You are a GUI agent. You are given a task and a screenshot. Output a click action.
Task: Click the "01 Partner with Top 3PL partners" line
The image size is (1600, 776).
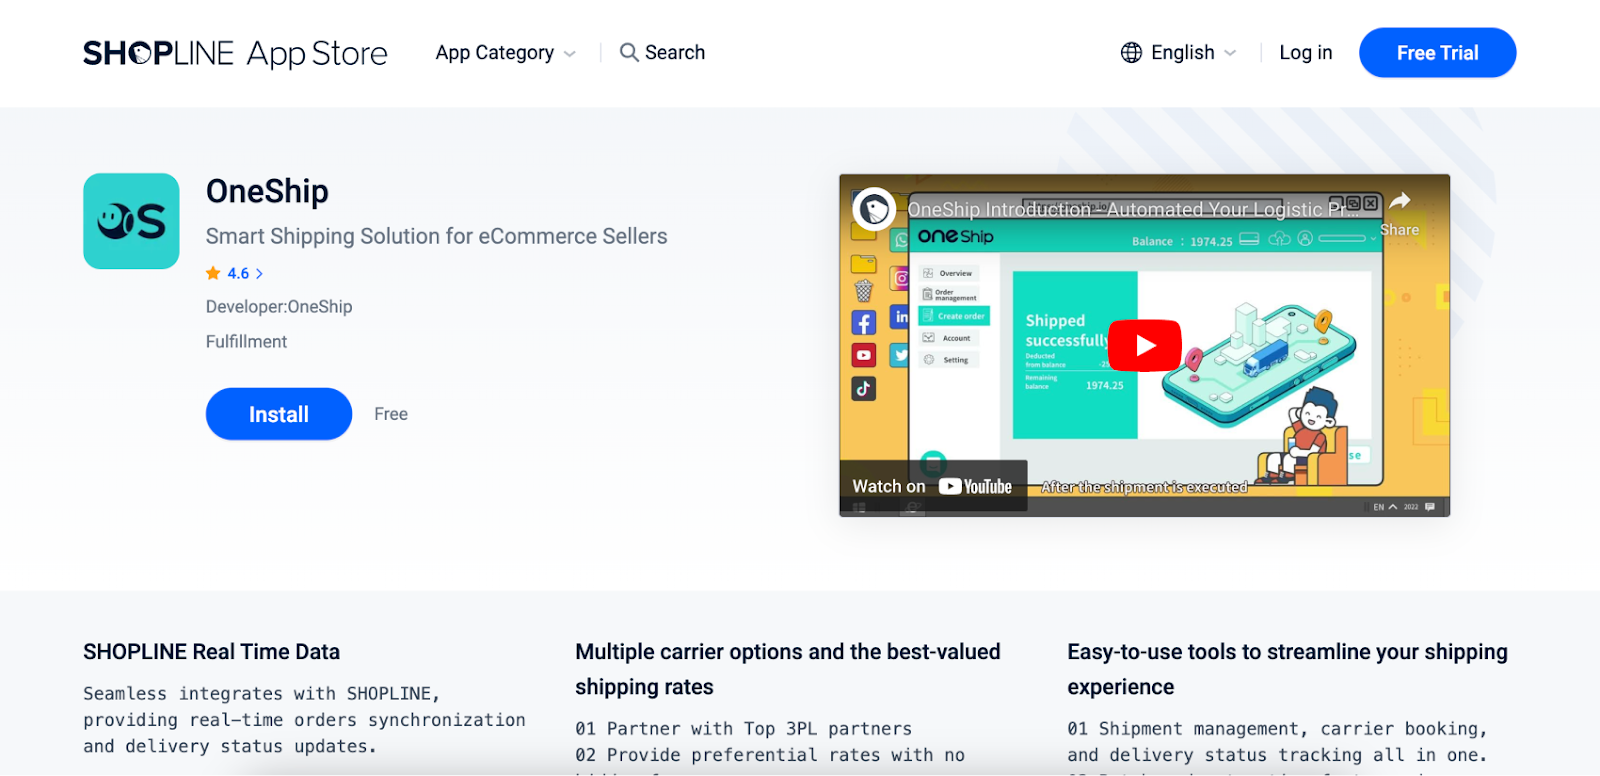[x=743, y=729]
